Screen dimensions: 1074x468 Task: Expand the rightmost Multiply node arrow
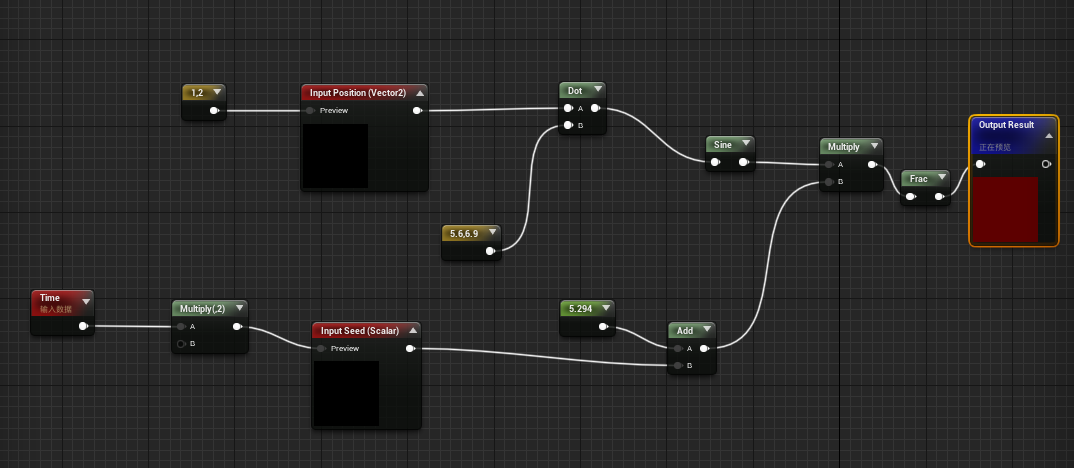tap(874, 147)
